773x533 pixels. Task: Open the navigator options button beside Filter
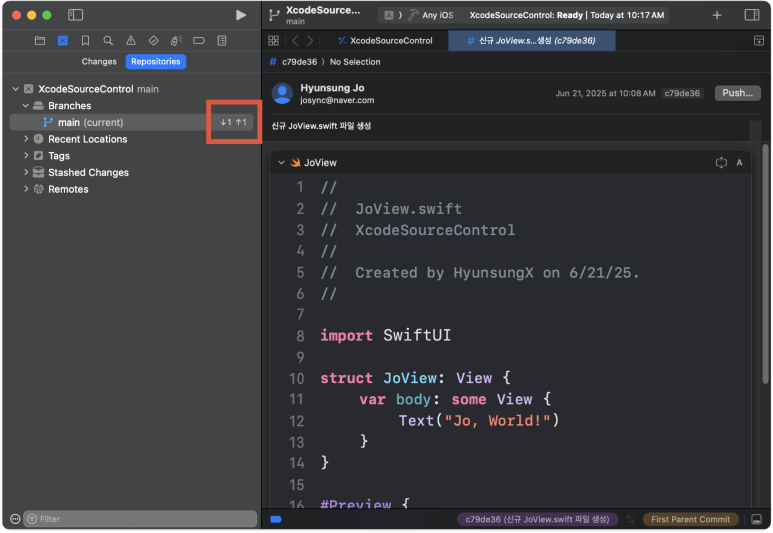tap(15, 519)
